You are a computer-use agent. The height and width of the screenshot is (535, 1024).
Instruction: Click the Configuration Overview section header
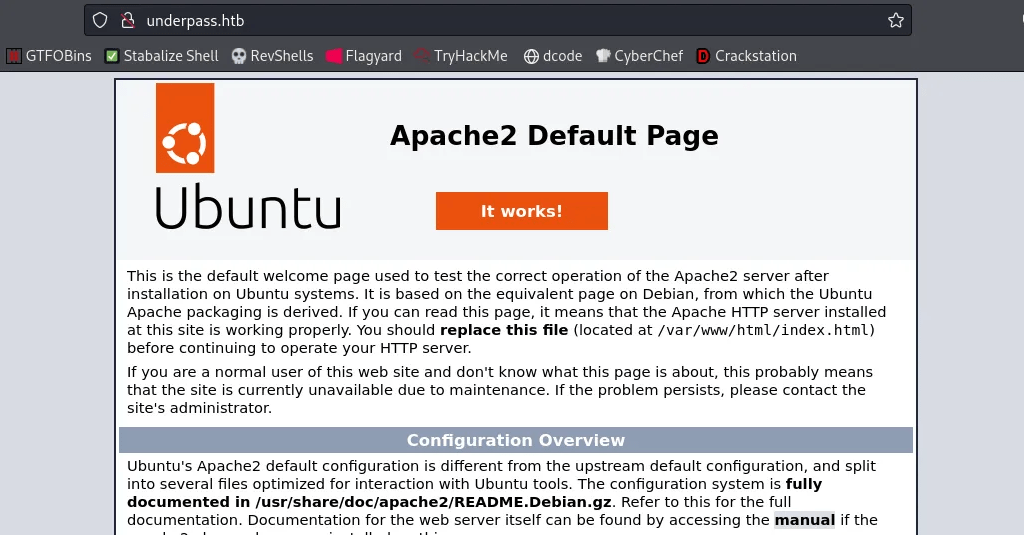[515, 440]
